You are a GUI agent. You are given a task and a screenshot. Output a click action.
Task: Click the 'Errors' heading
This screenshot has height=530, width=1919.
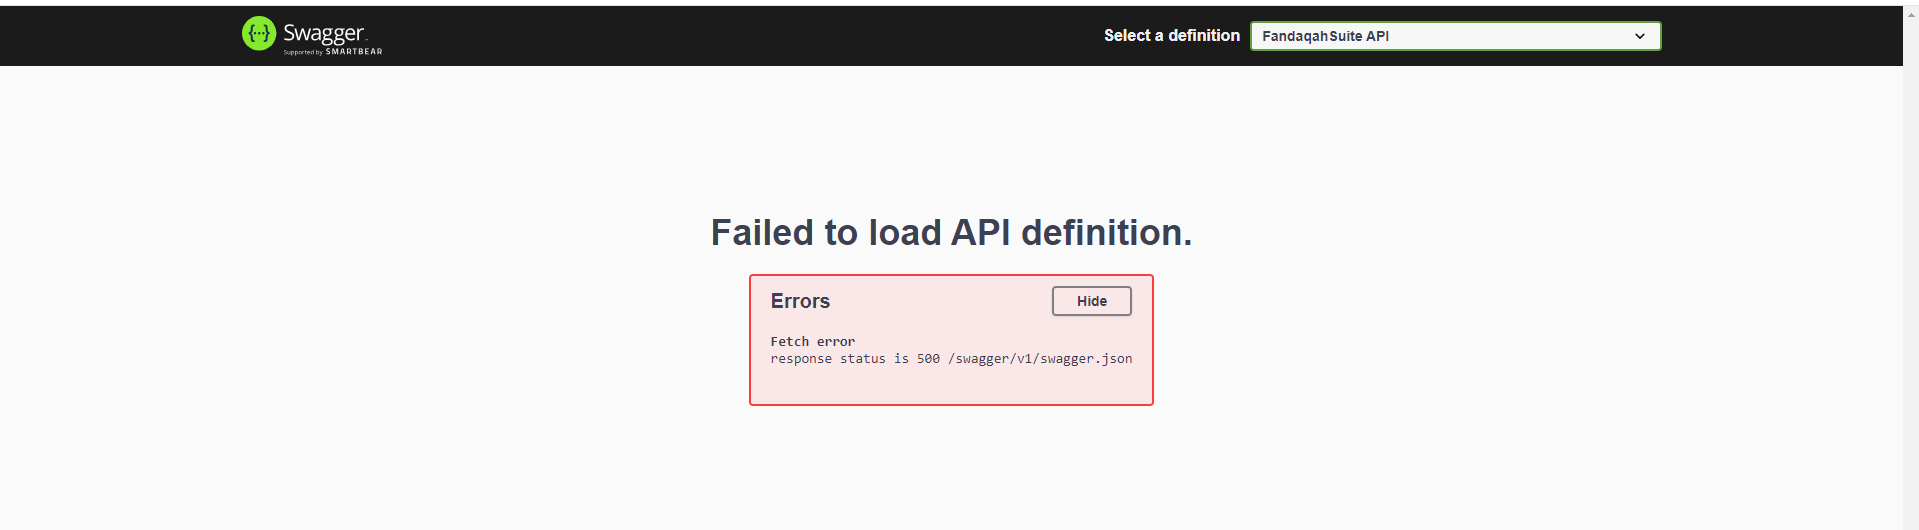pyautogui.click(x=800, y=301)
